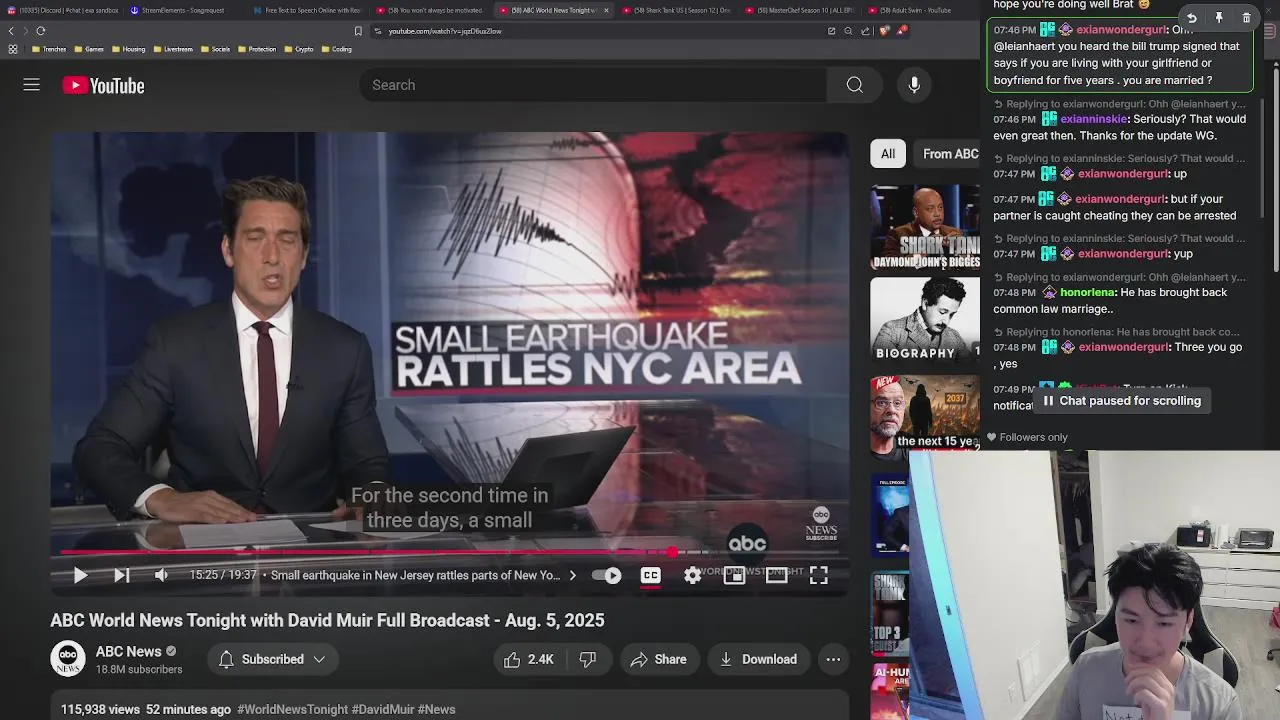Open the Trenches bookmark folder
Viewport: 1280px width, 720px height.
pos(49,49)
